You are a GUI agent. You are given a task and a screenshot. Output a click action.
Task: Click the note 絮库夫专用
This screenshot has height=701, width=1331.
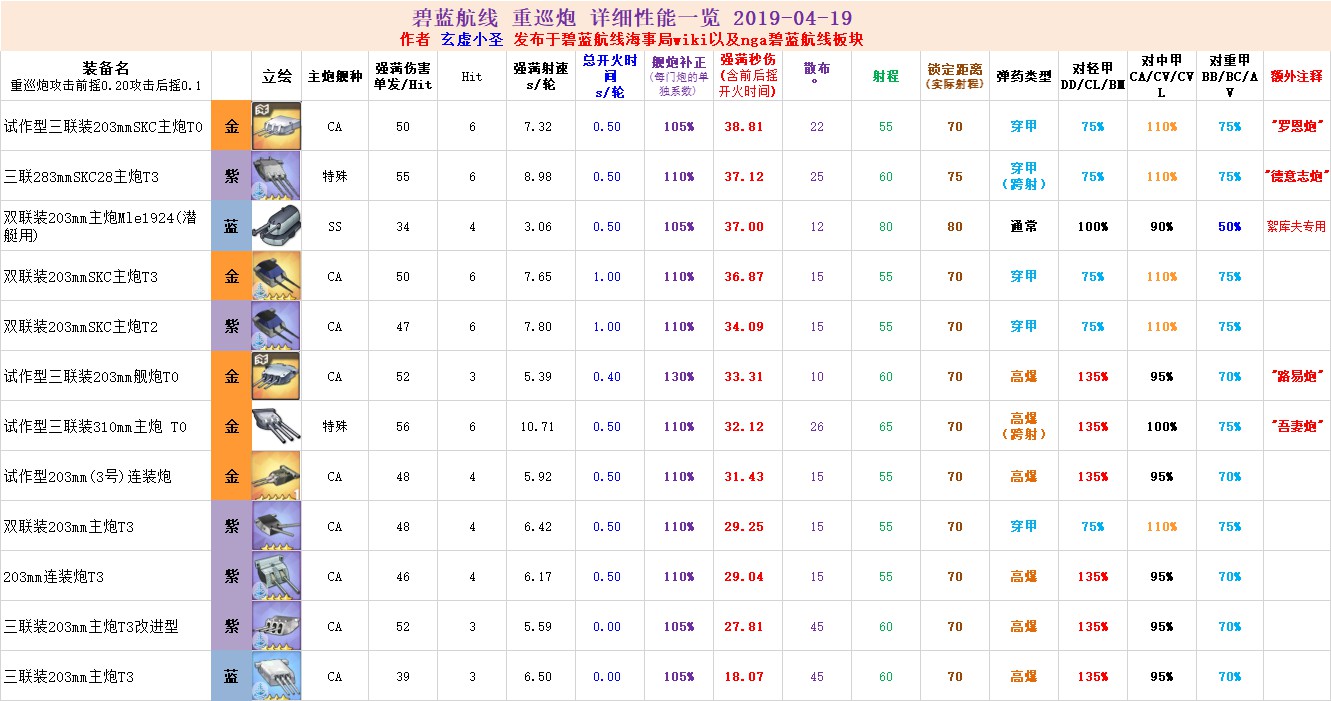pyautogui.click(x=1297, y=227)
